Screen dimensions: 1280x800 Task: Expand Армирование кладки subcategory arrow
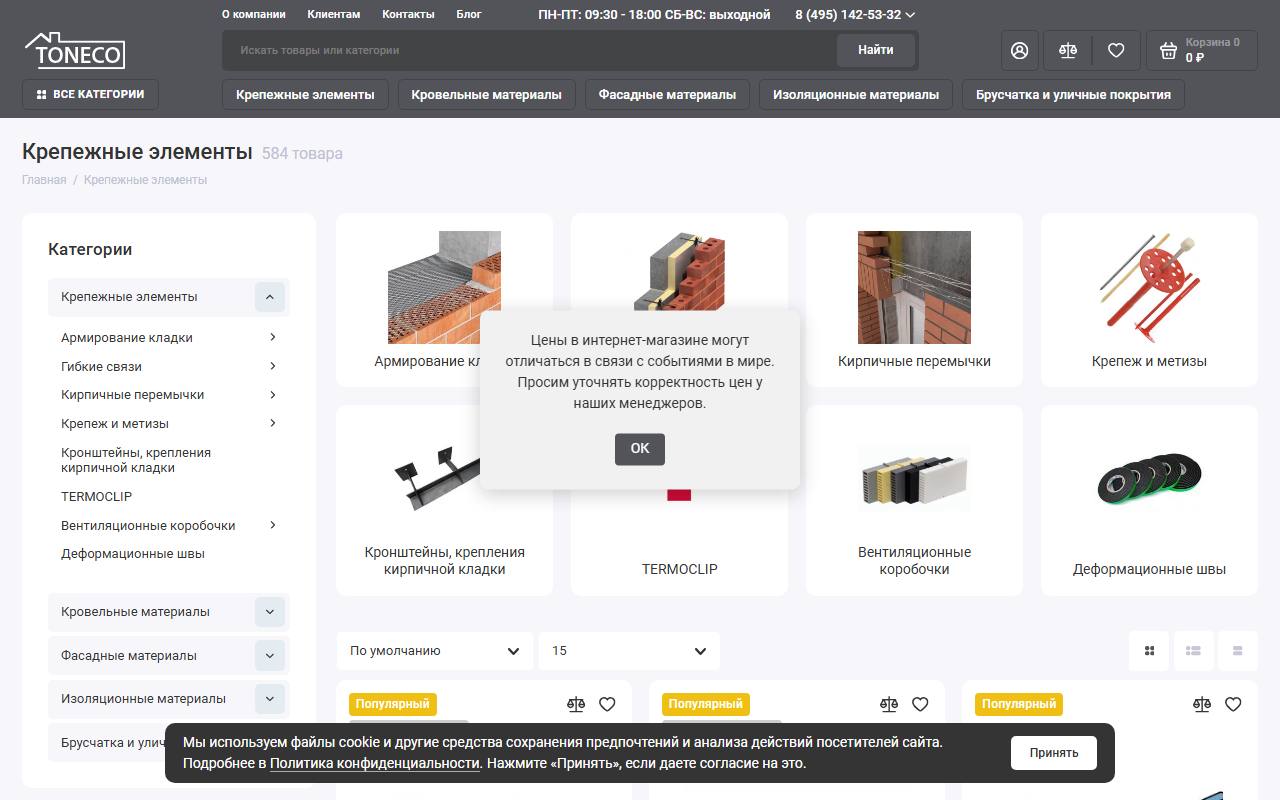pos(273,337)
